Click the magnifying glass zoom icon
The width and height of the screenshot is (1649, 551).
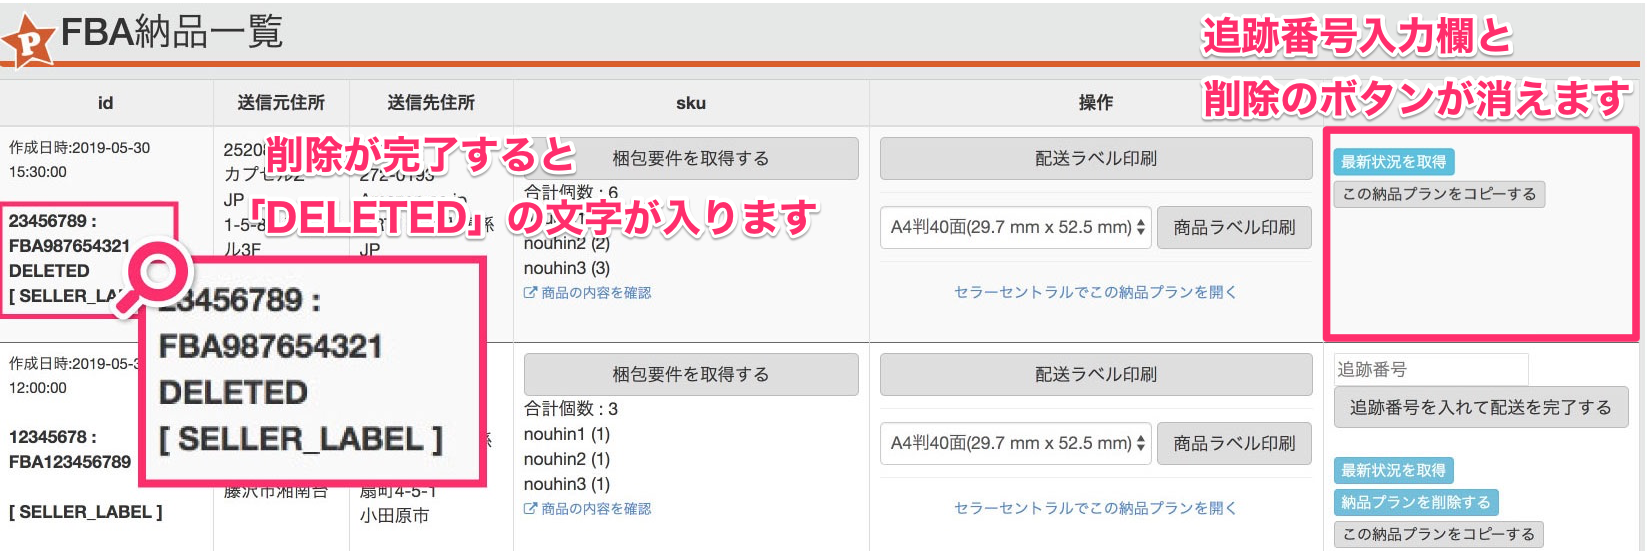click(155, 275)
